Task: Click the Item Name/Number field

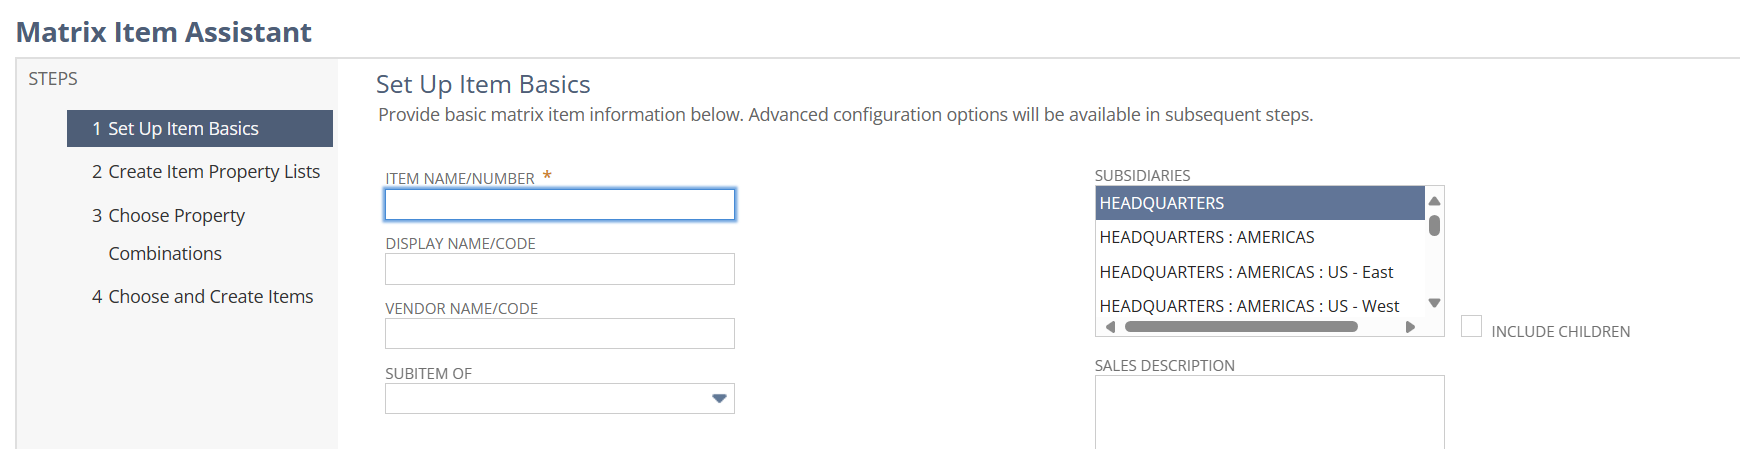Action: point(560,205)
